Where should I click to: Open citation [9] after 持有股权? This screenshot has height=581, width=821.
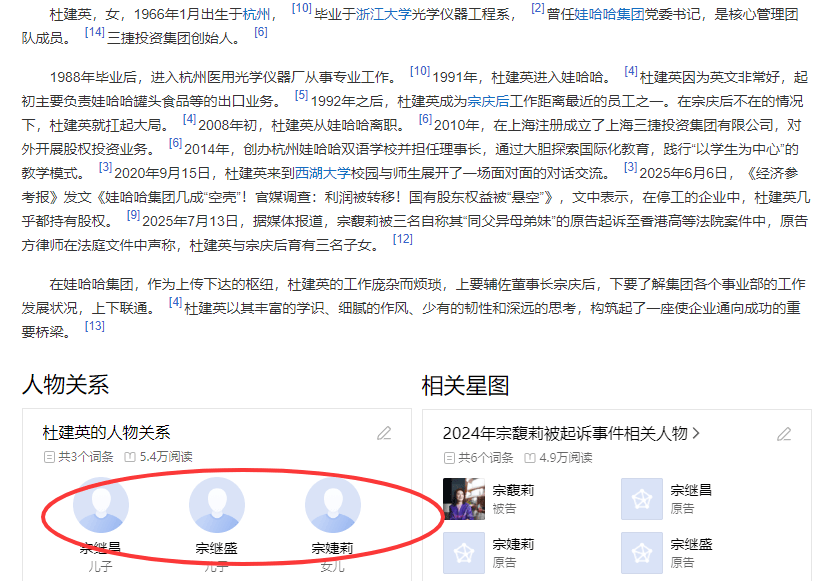[x=134, y=215]
